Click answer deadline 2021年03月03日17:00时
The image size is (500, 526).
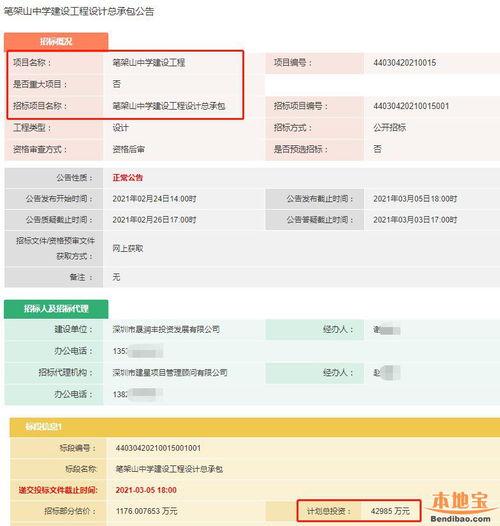tap(415, 220)
